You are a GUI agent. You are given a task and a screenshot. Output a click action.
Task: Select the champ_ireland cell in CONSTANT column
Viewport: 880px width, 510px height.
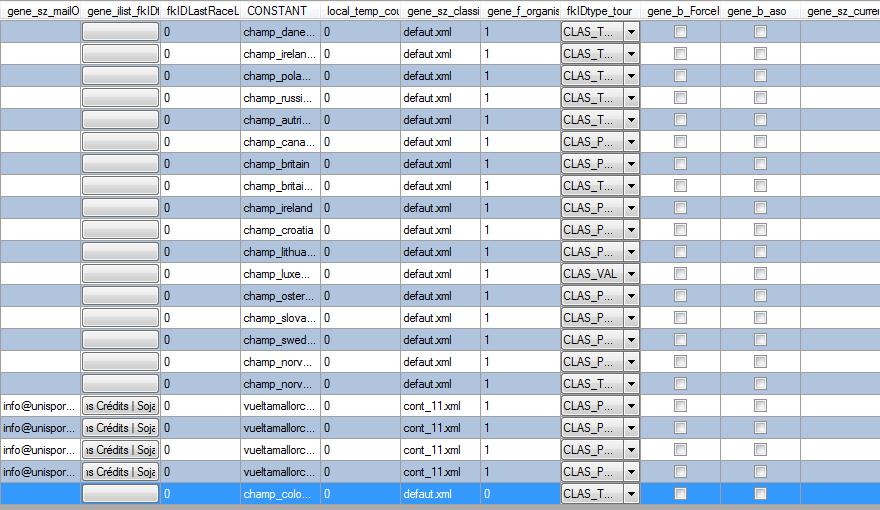[279, 208]
